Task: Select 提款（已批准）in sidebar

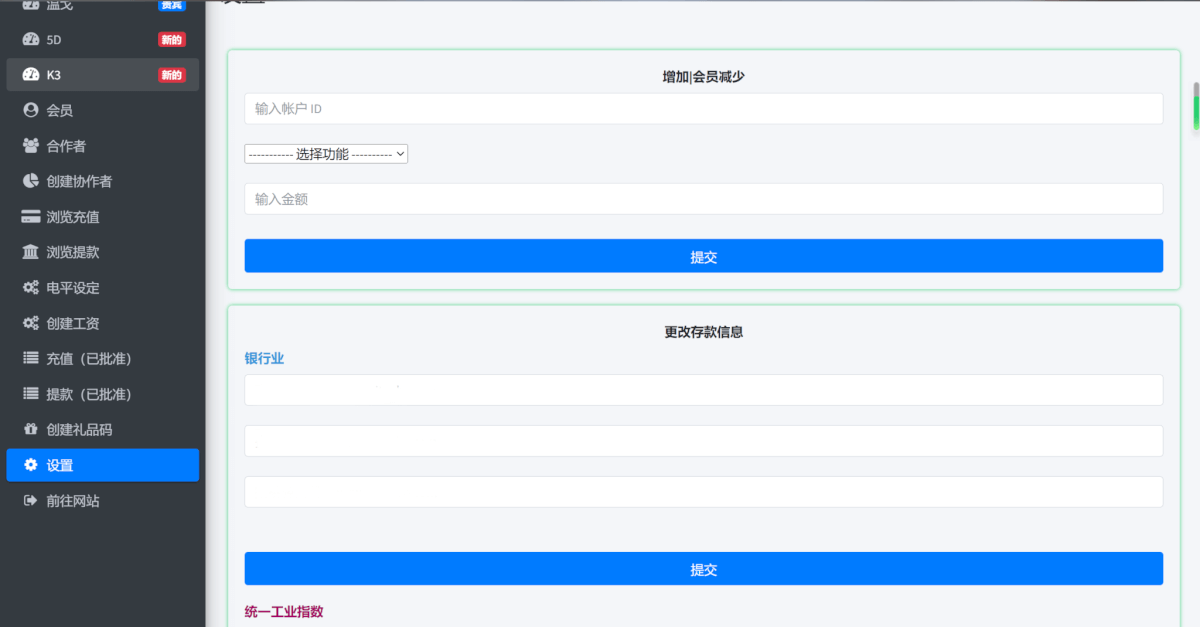Action: coord(88,394)
